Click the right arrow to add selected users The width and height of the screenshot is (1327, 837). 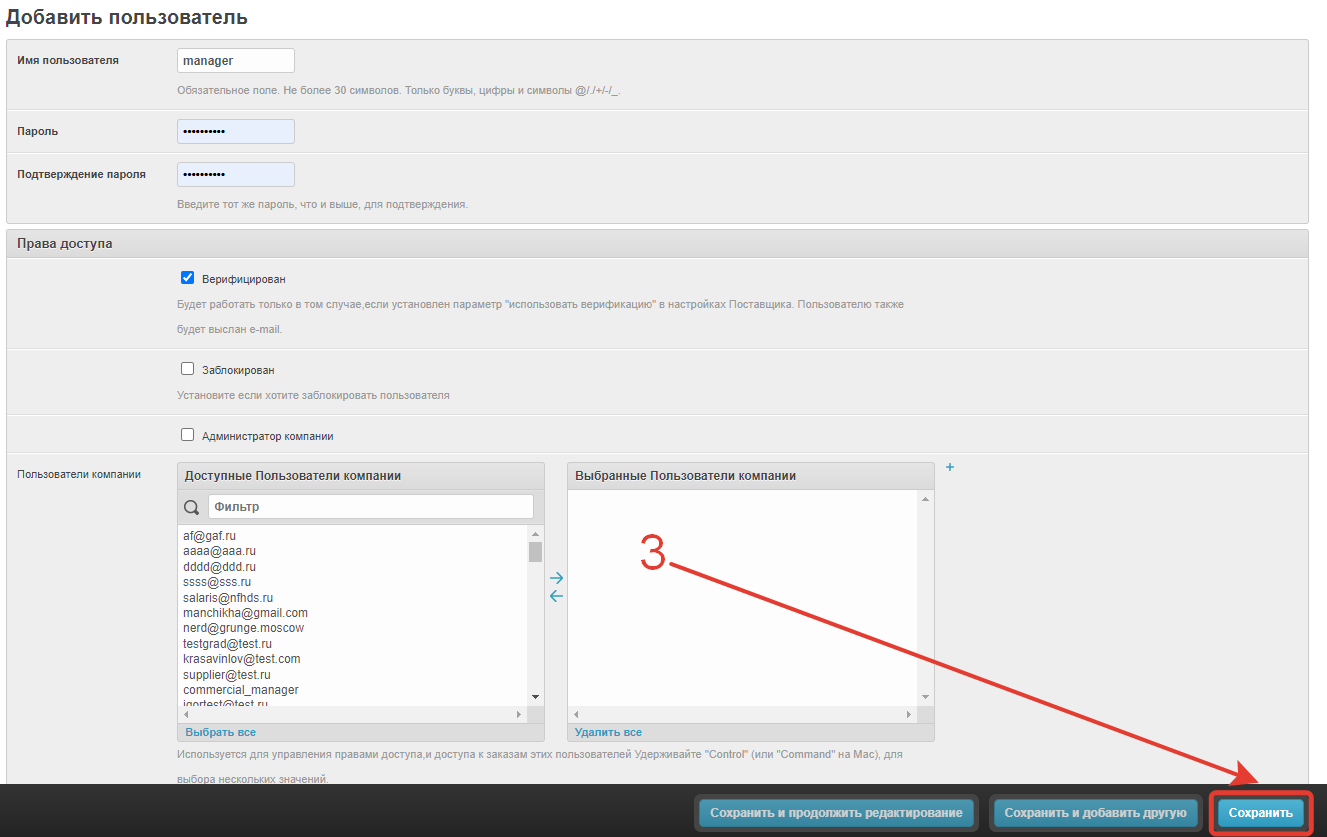pyautogui.click(x=557, y=578)
